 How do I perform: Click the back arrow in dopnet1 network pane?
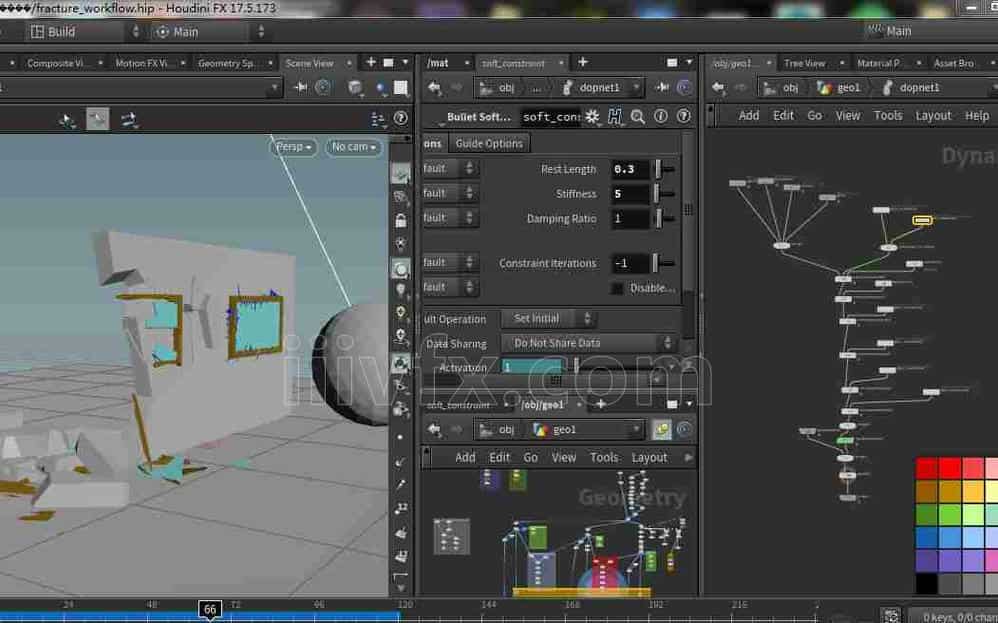[718, 88]
